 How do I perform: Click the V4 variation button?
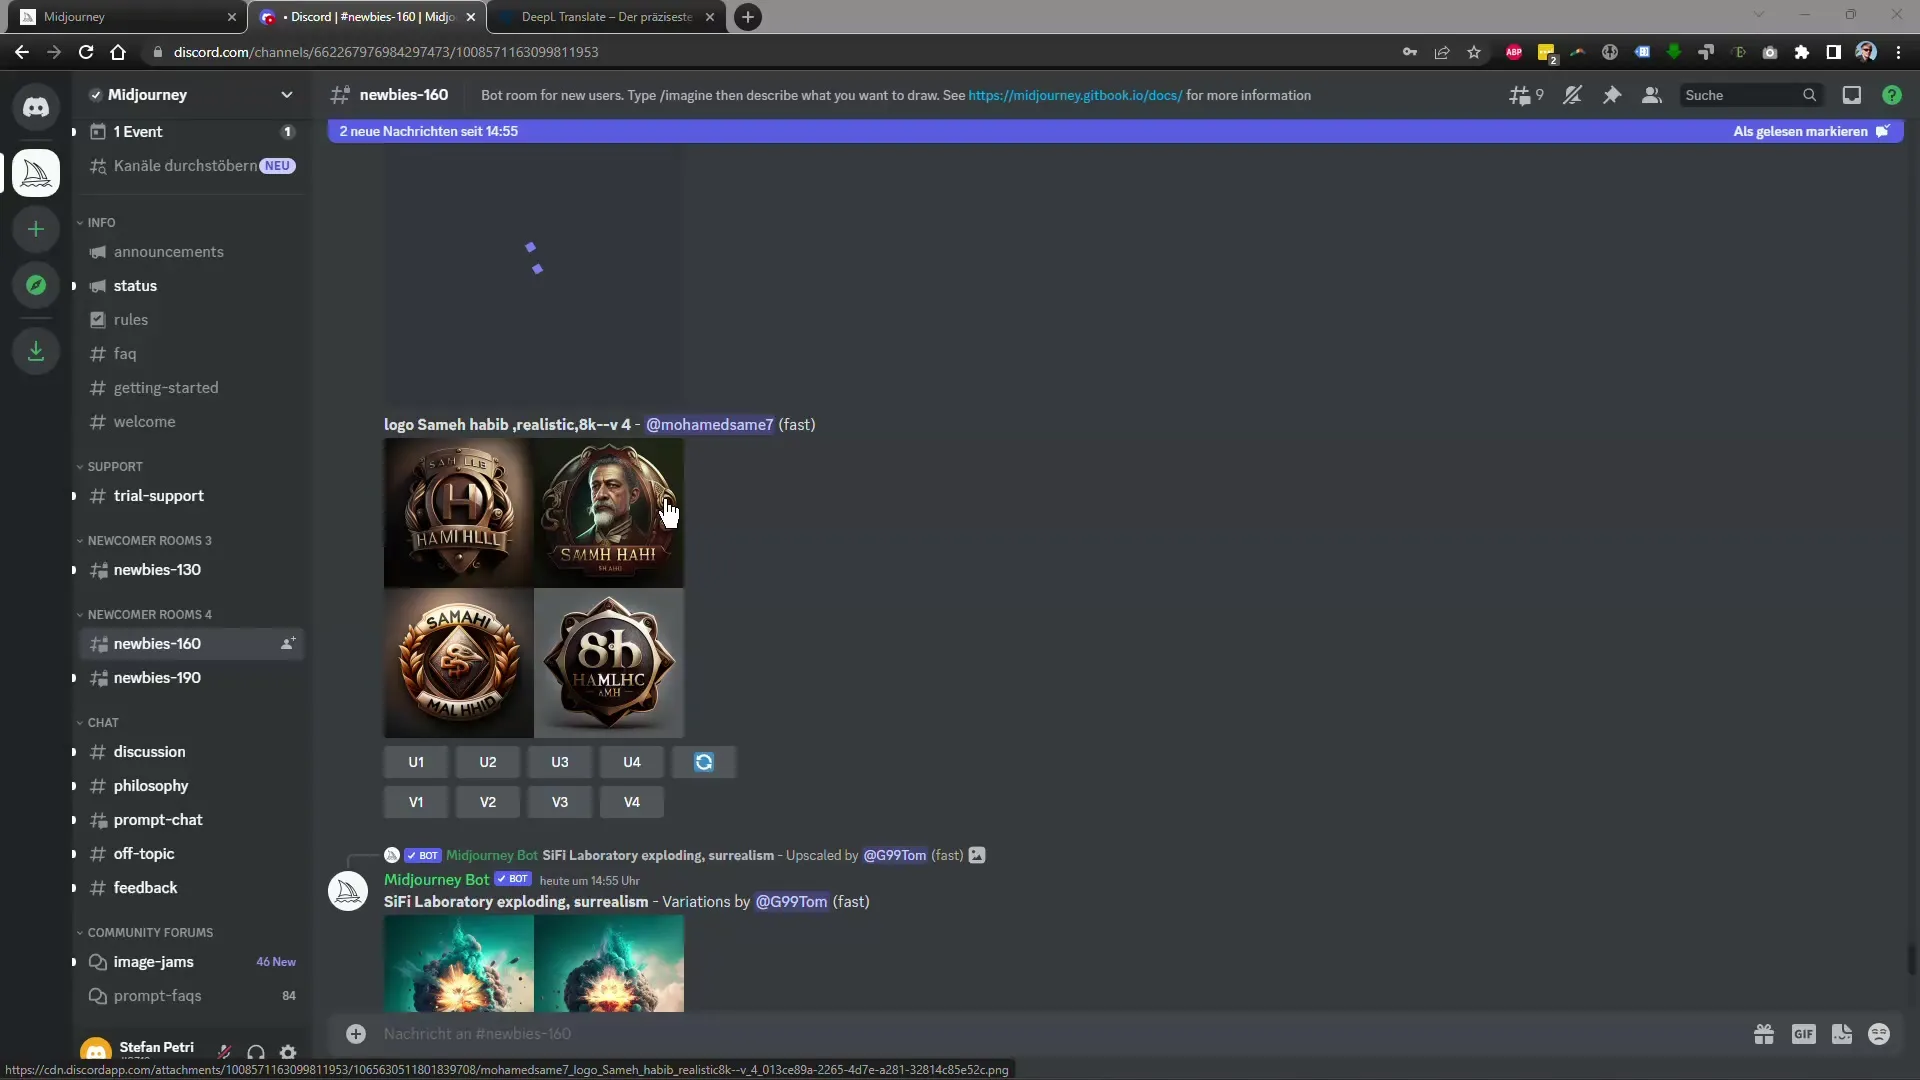click(x=632, y=802)
